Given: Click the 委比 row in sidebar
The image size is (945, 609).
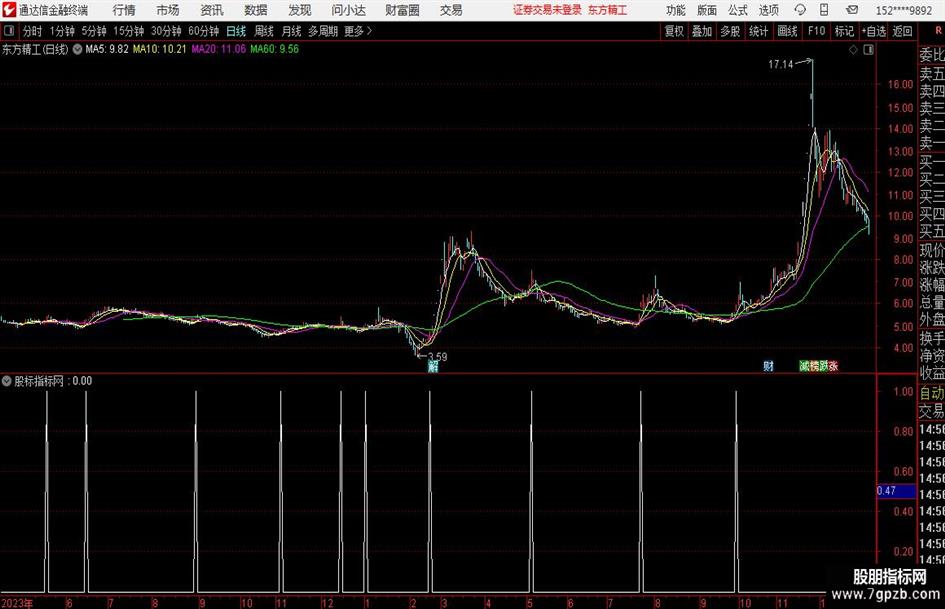Looking at the screenshot, I should coord(932,55).
